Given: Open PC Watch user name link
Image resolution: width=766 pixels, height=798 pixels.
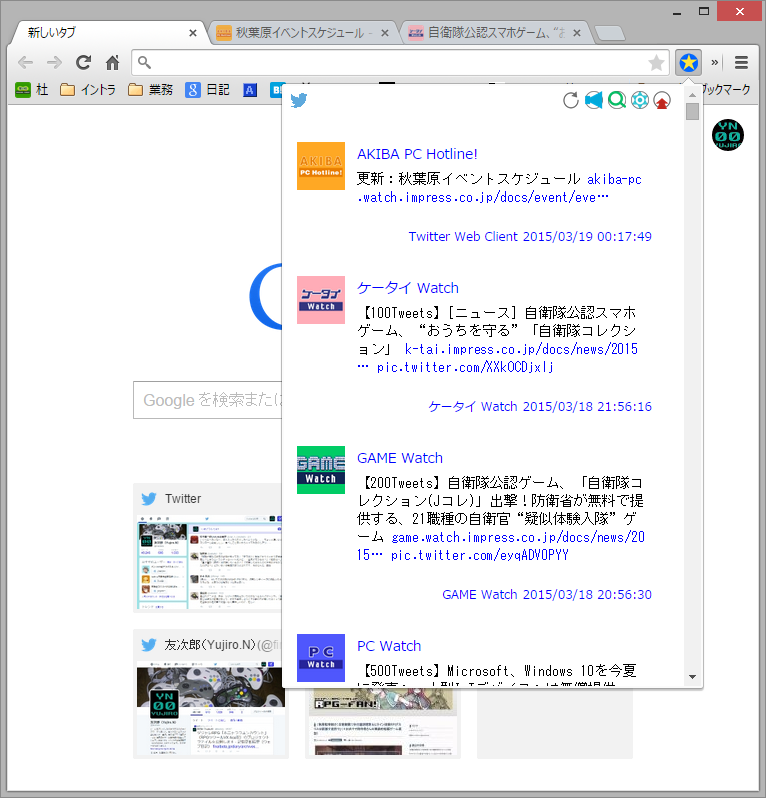Looking at the screenshot, I should pyautogui.click(x=389, y=646).
